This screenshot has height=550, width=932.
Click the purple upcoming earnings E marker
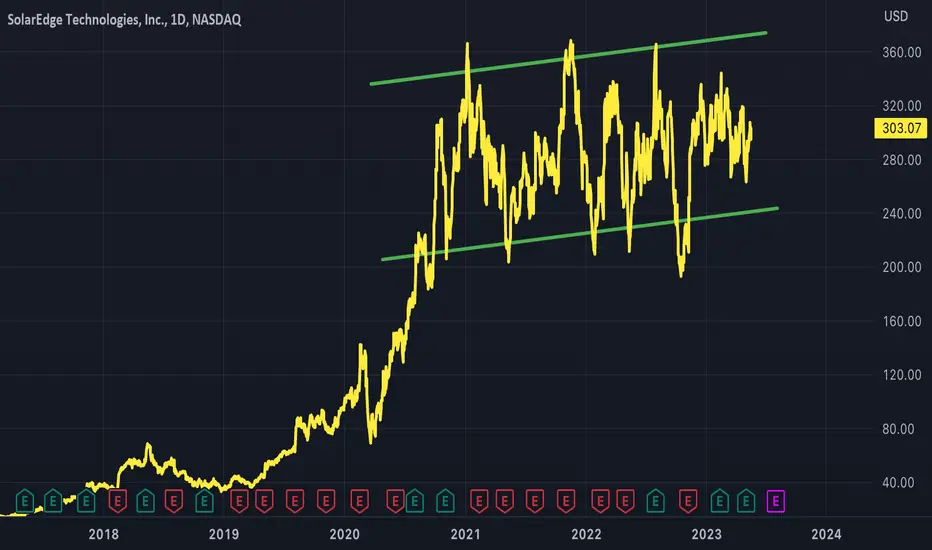tap(776, 501)
